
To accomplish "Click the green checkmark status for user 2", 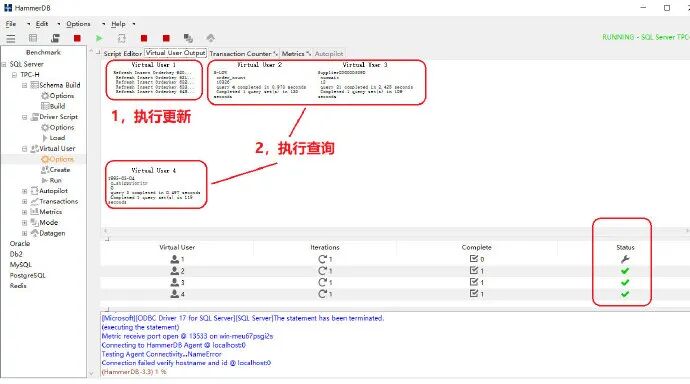I will (x=625, y=271).
